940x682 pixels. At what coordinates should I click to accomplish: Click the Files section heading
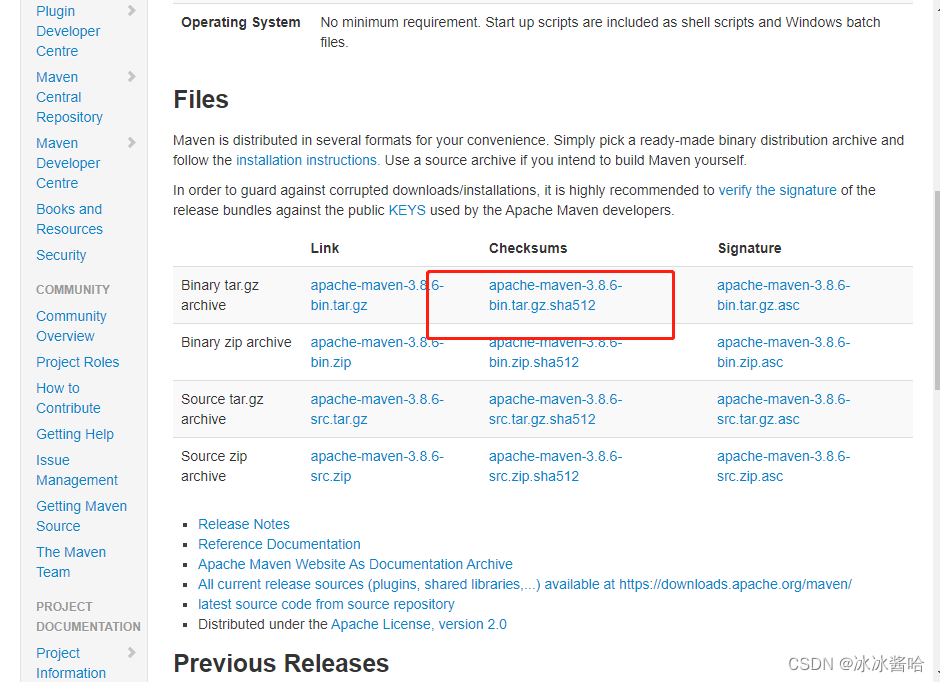pos(201,99)
